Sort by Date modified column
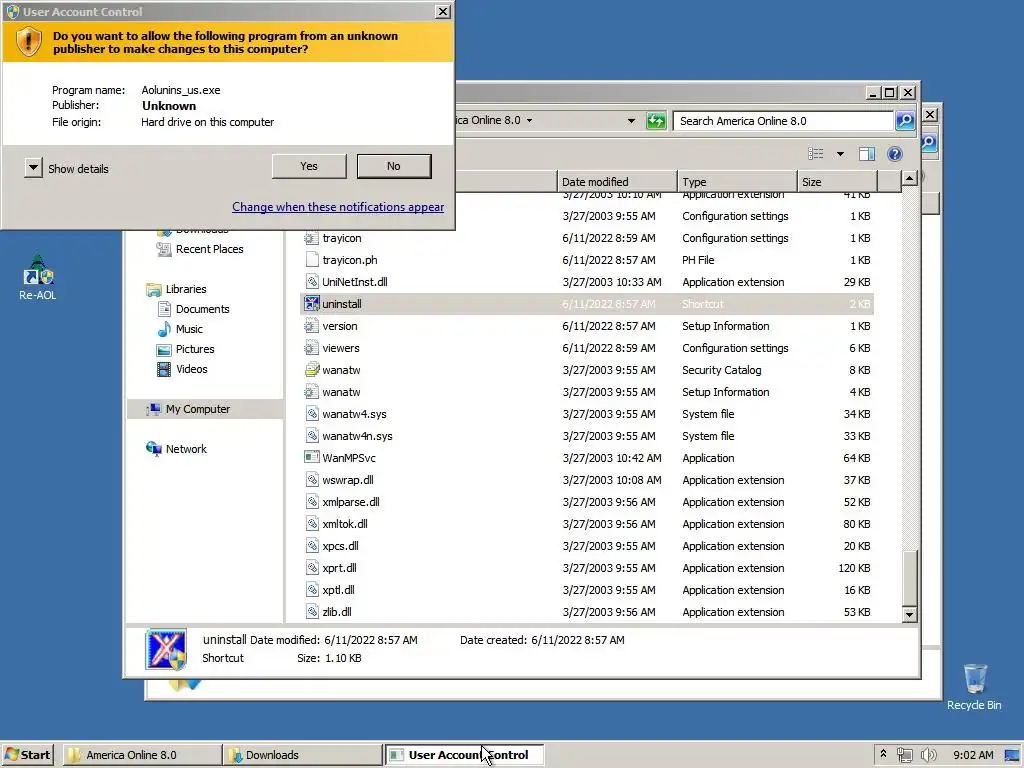 coord(617,182)
